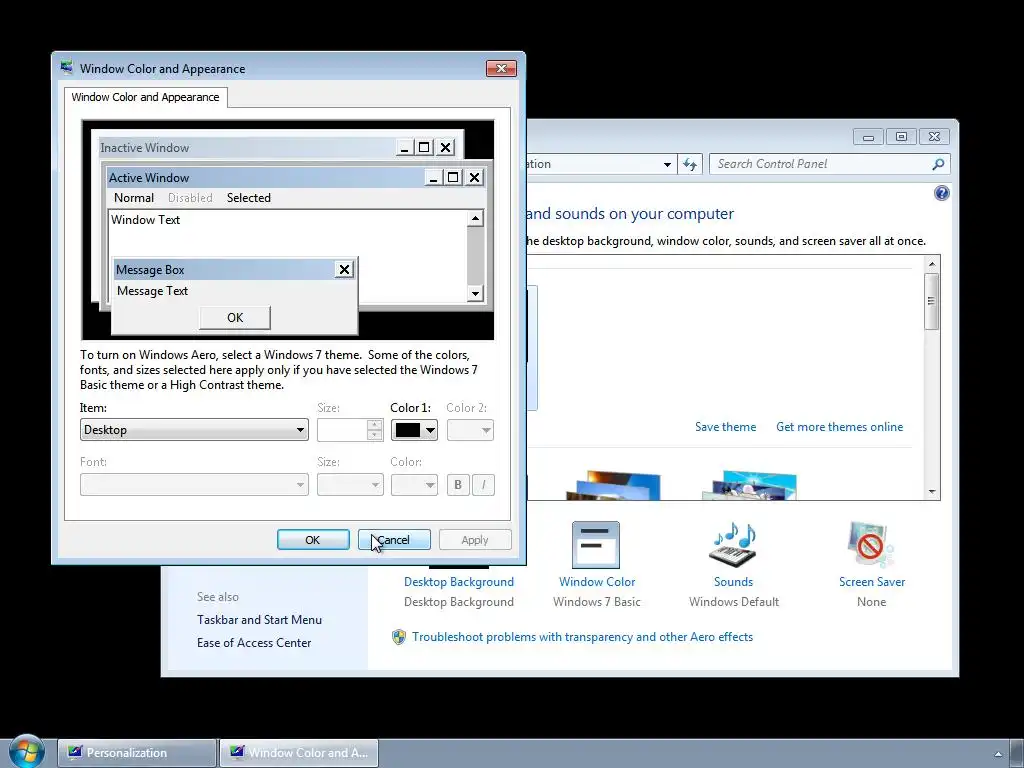Click preview Window Text scrollbar up arrow
Viewport: 1024px width, 768px height.
pyautogui.click(x=475, y=218)
